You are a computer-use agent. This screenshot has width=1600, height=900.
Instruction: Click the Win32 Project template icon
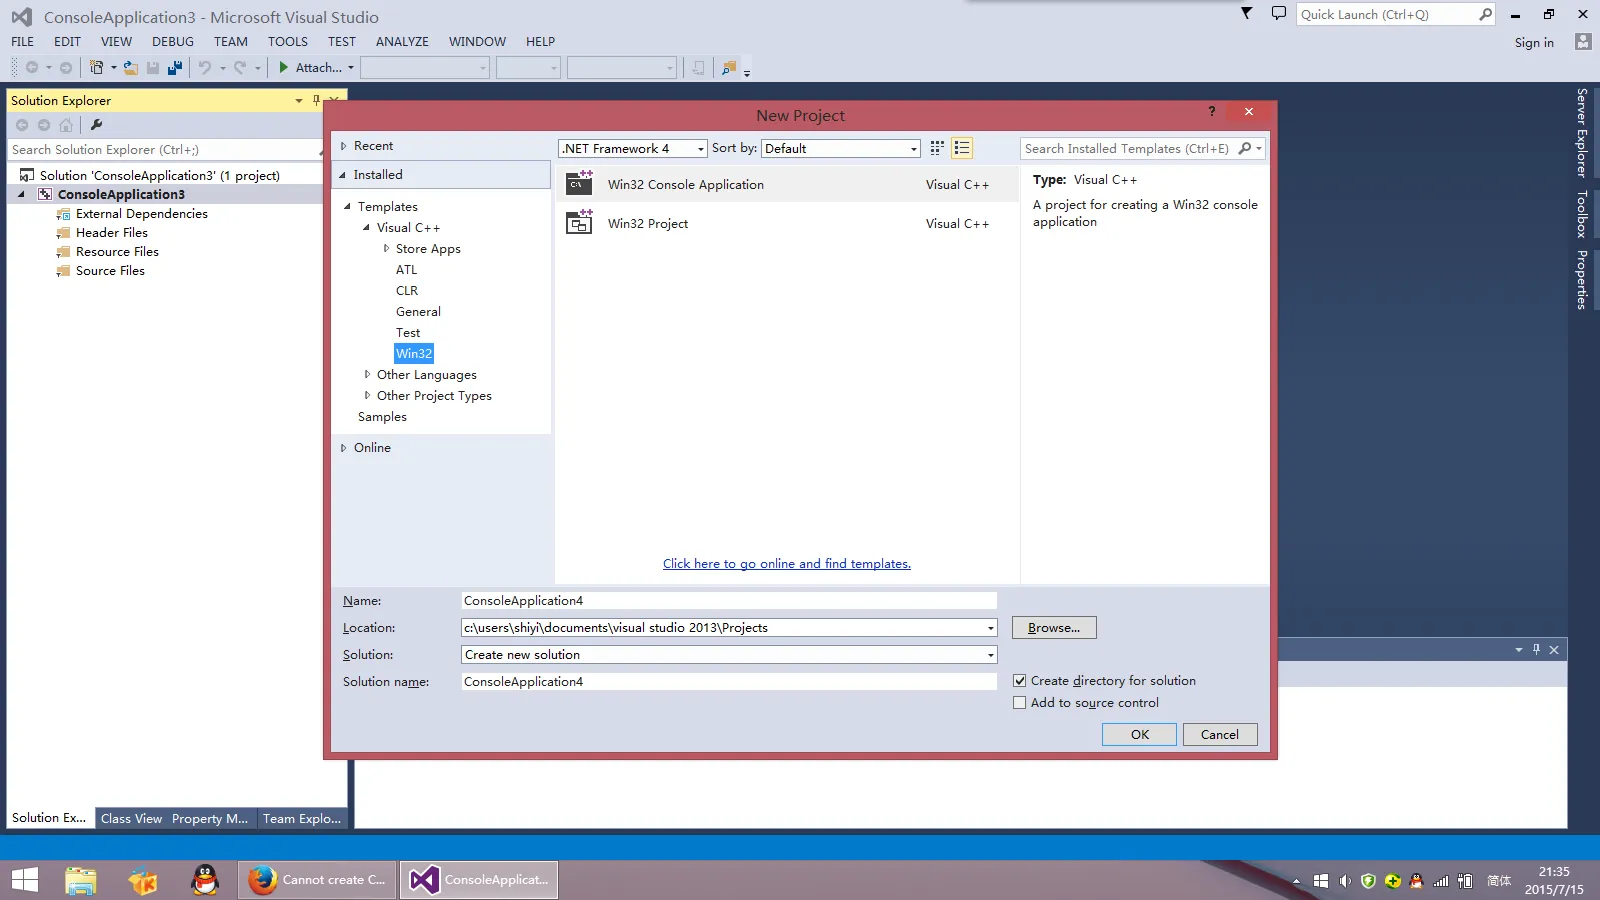(x=580, y=222)
